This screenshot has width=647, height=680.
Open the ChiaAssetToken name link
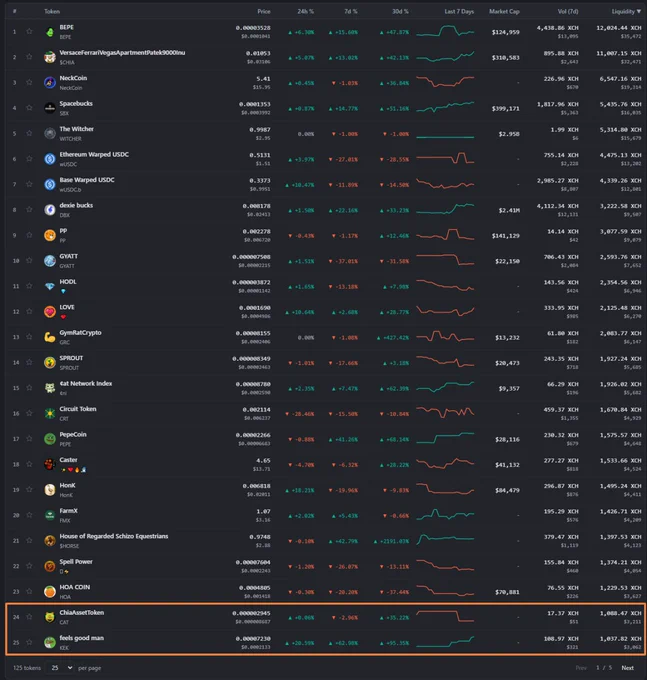tap(82, 613)
